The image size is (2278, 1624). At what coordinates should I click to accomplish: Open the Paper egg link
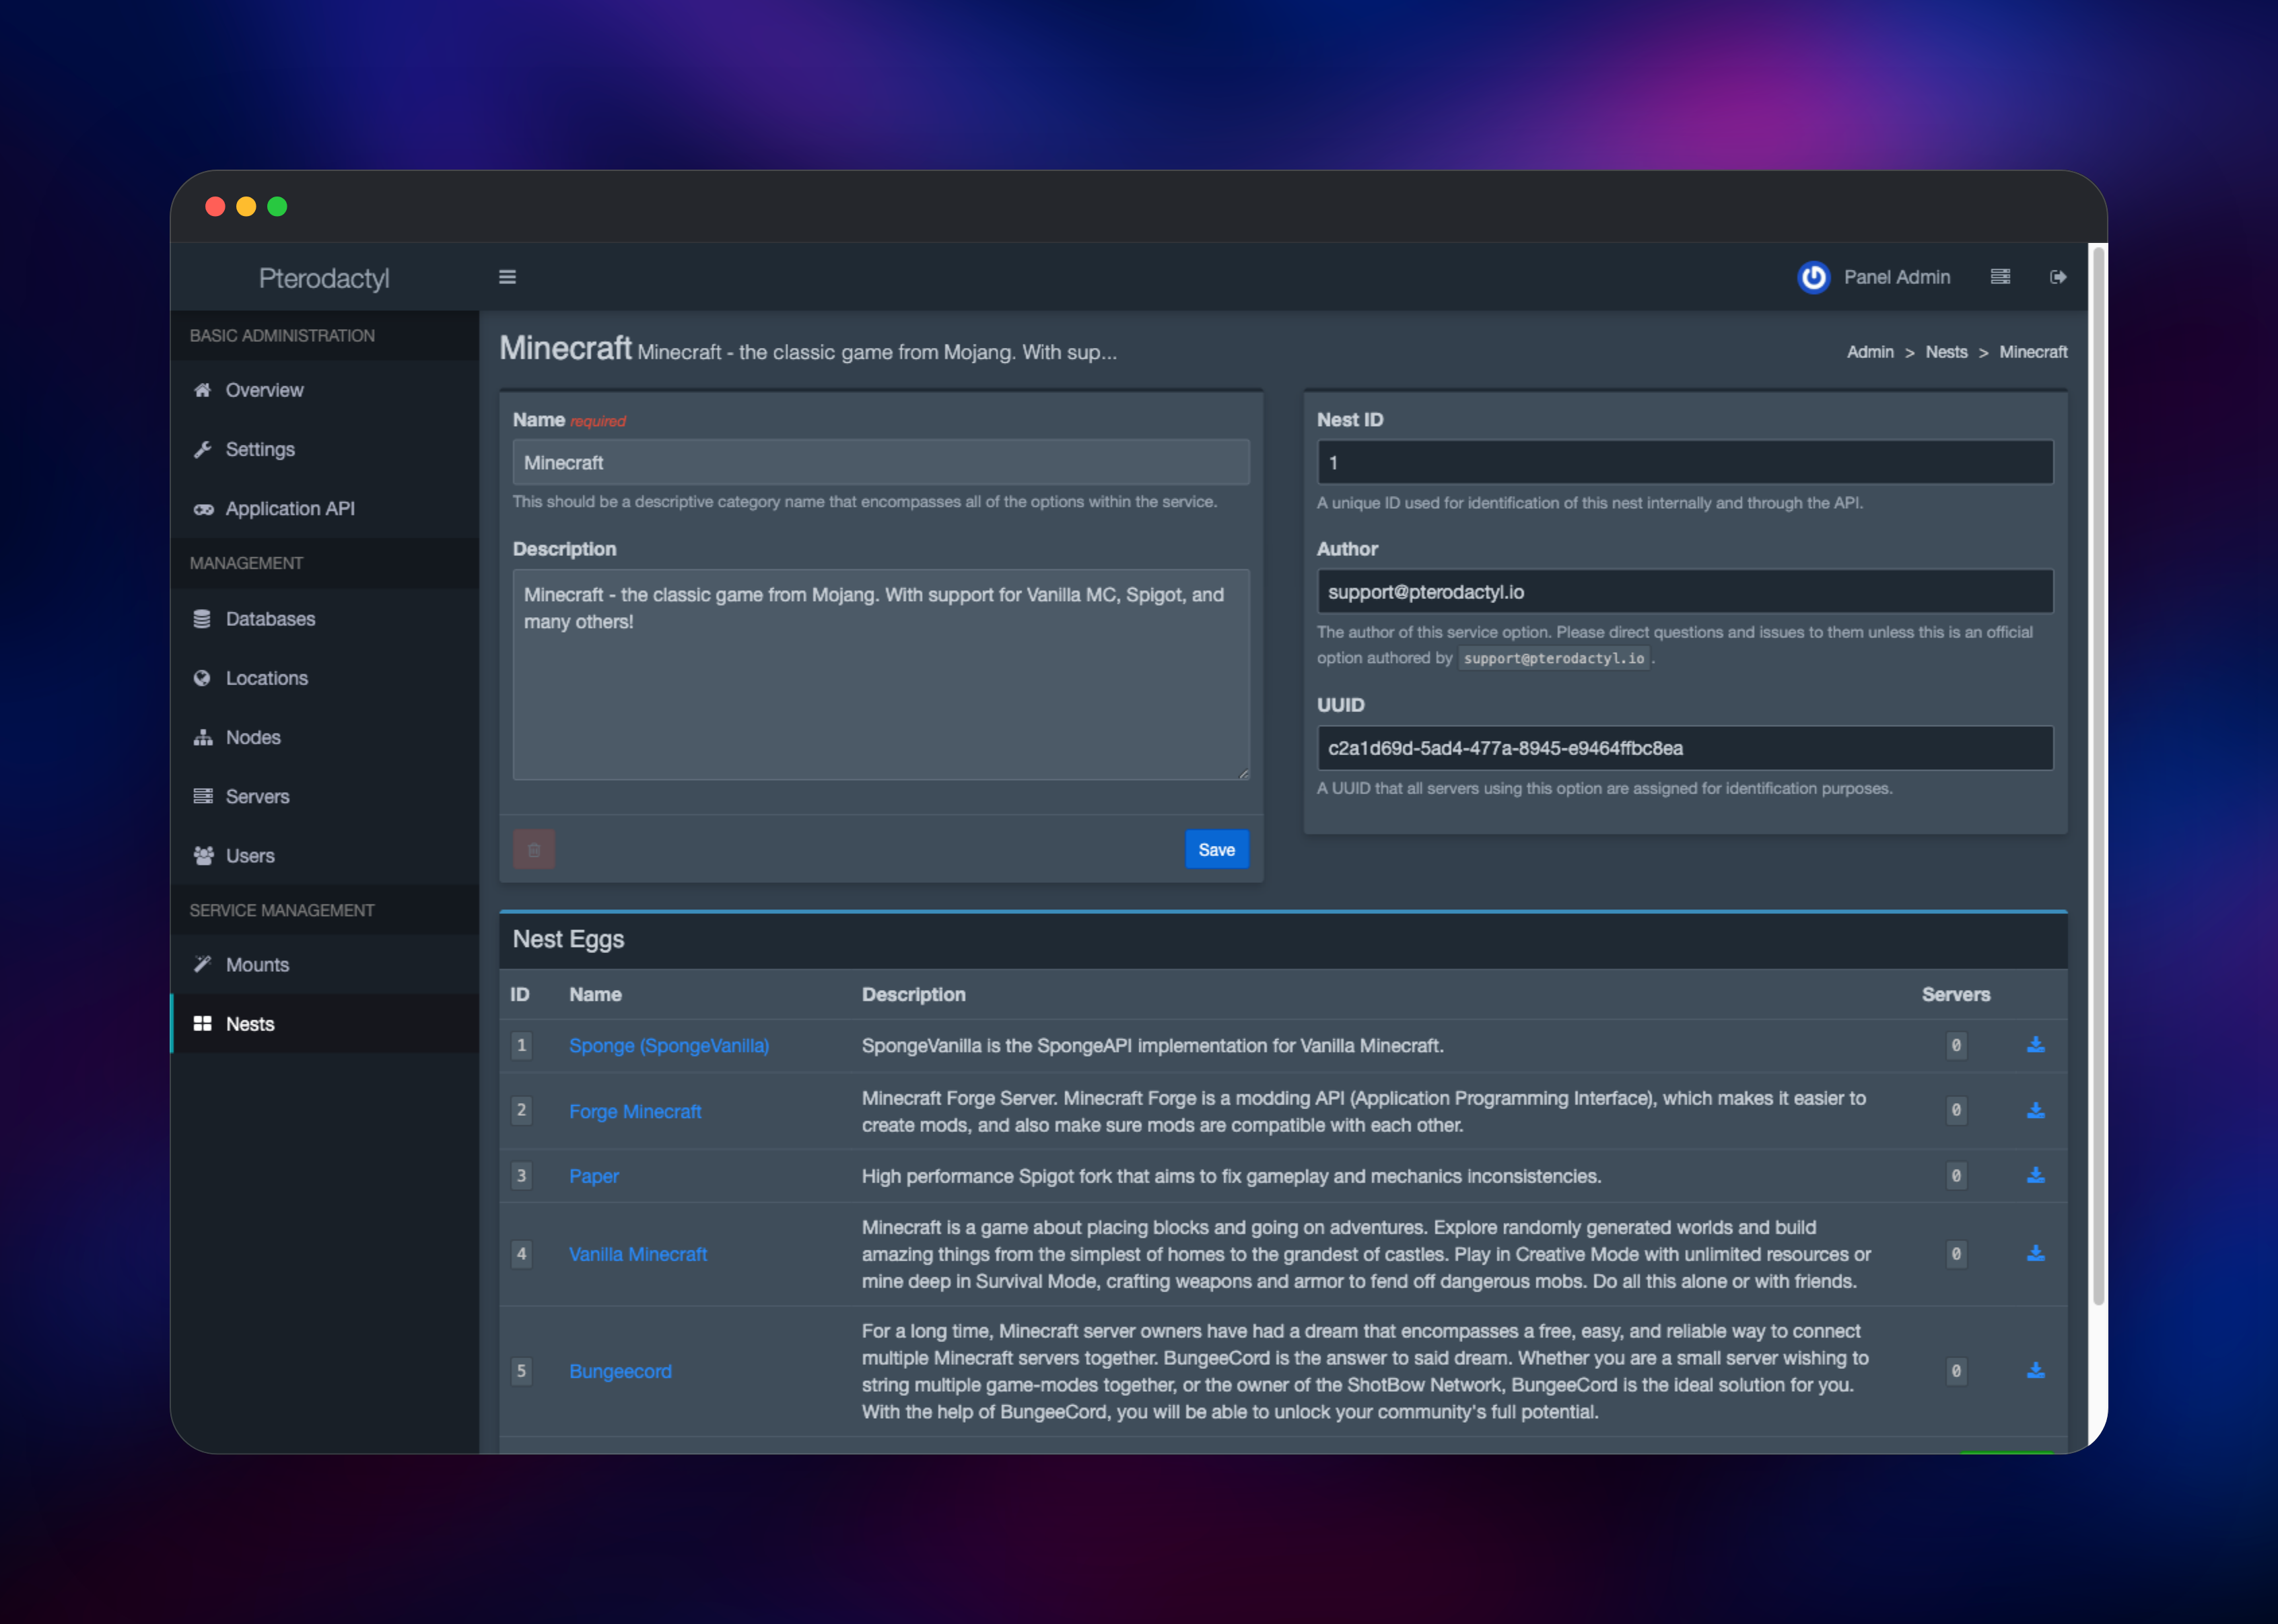594,1176
